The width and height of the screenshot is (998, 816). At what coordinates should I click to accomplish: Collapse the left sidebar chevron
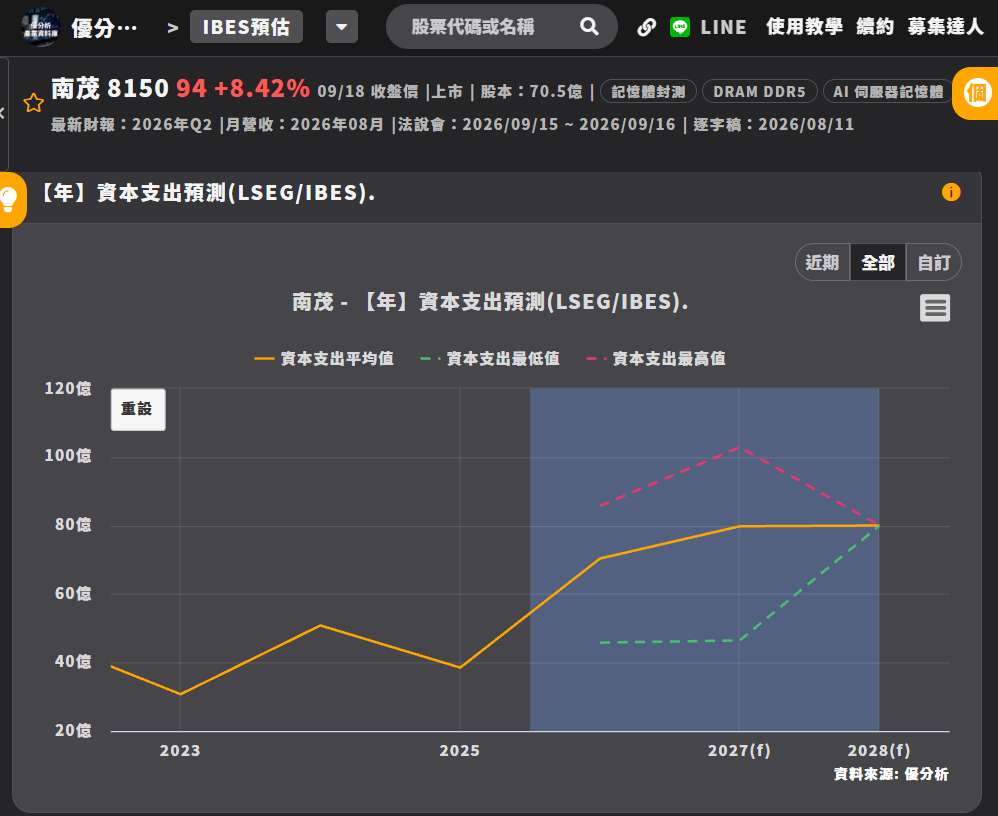tap(3, 113)
